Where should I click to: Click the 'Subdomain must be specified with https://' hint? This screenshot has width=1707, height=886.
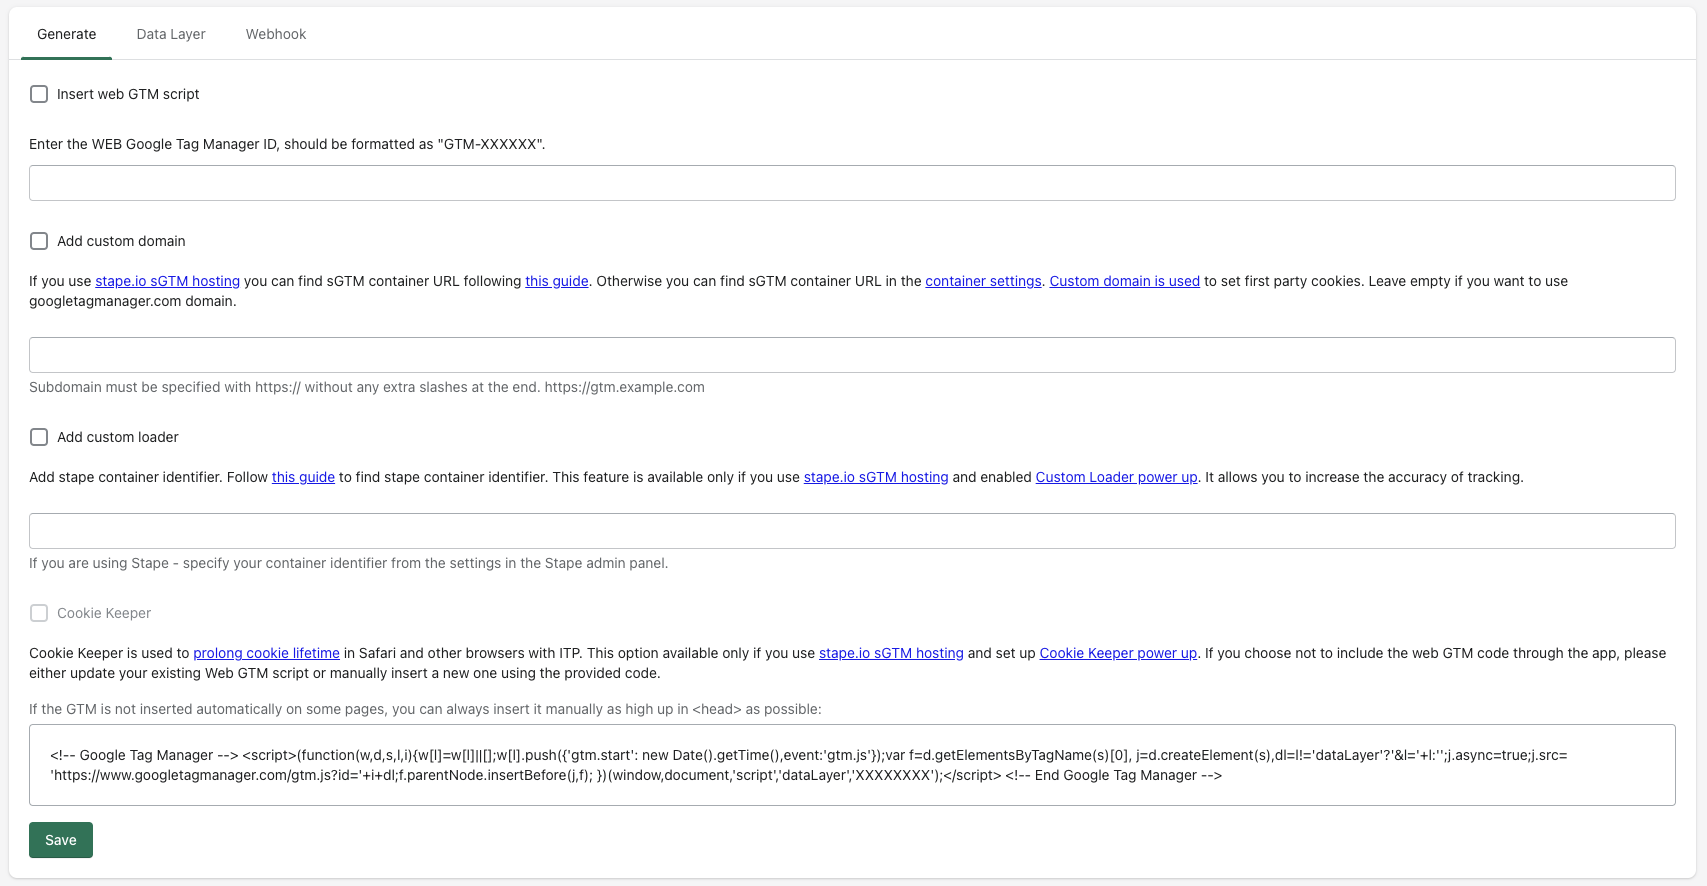coord(367,387)
